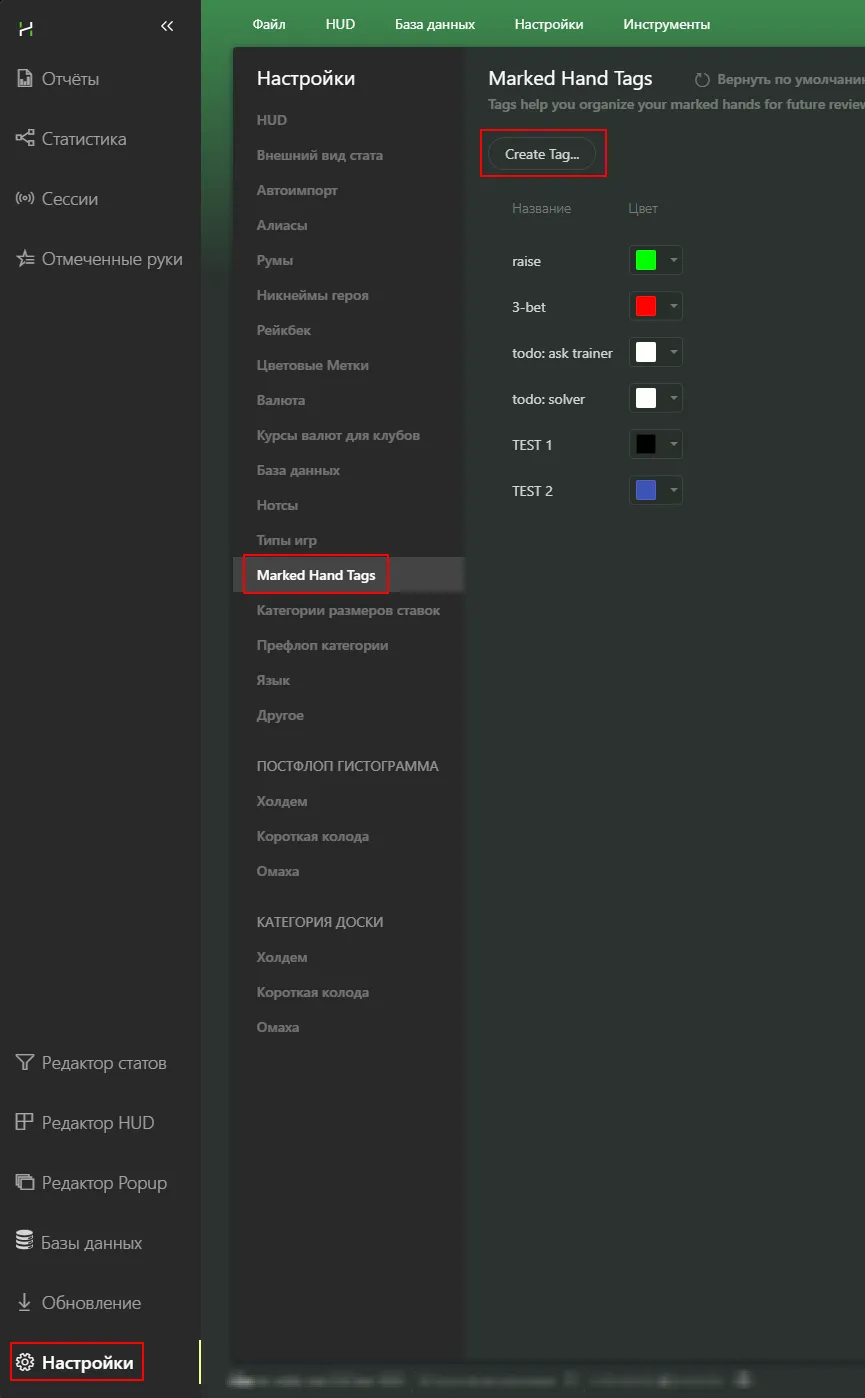Expand the color dropdown for raise tag
865x1398 pixels.
tap(674, 261)
